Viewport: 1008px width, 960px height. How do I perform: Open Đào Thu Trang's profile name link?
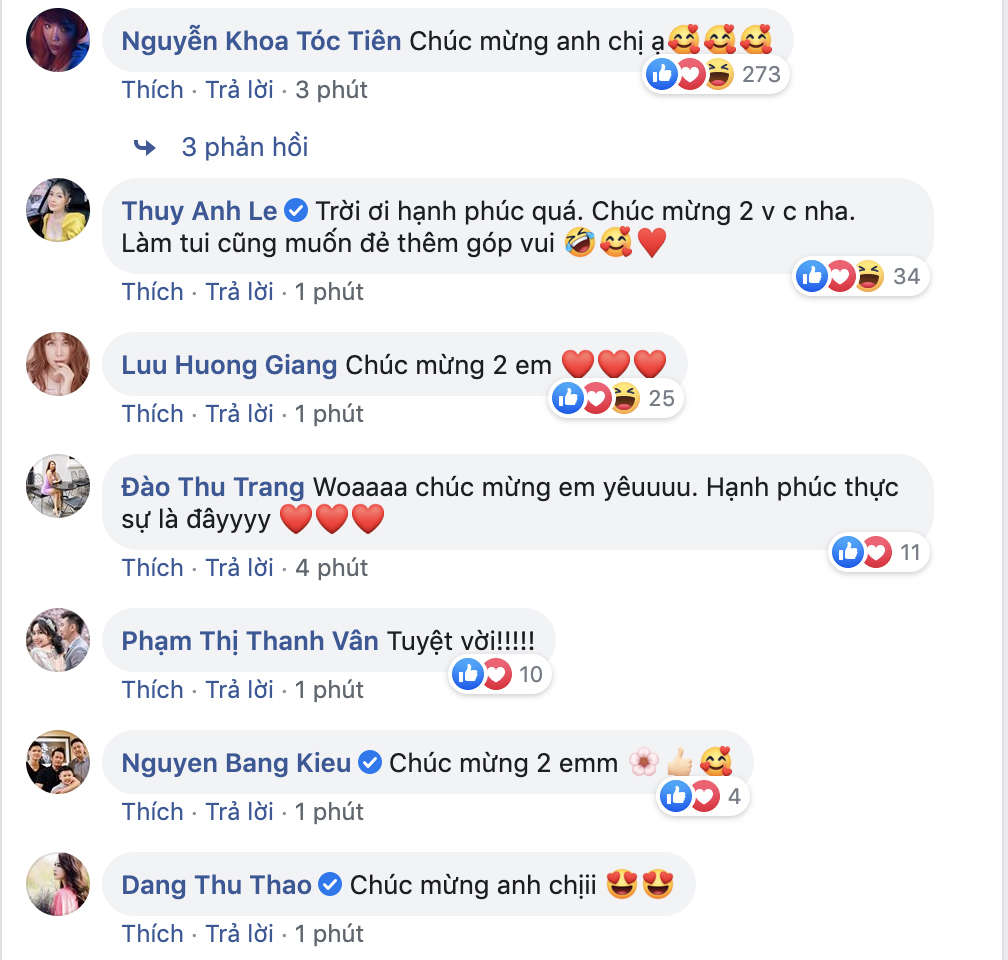[213, 487]
